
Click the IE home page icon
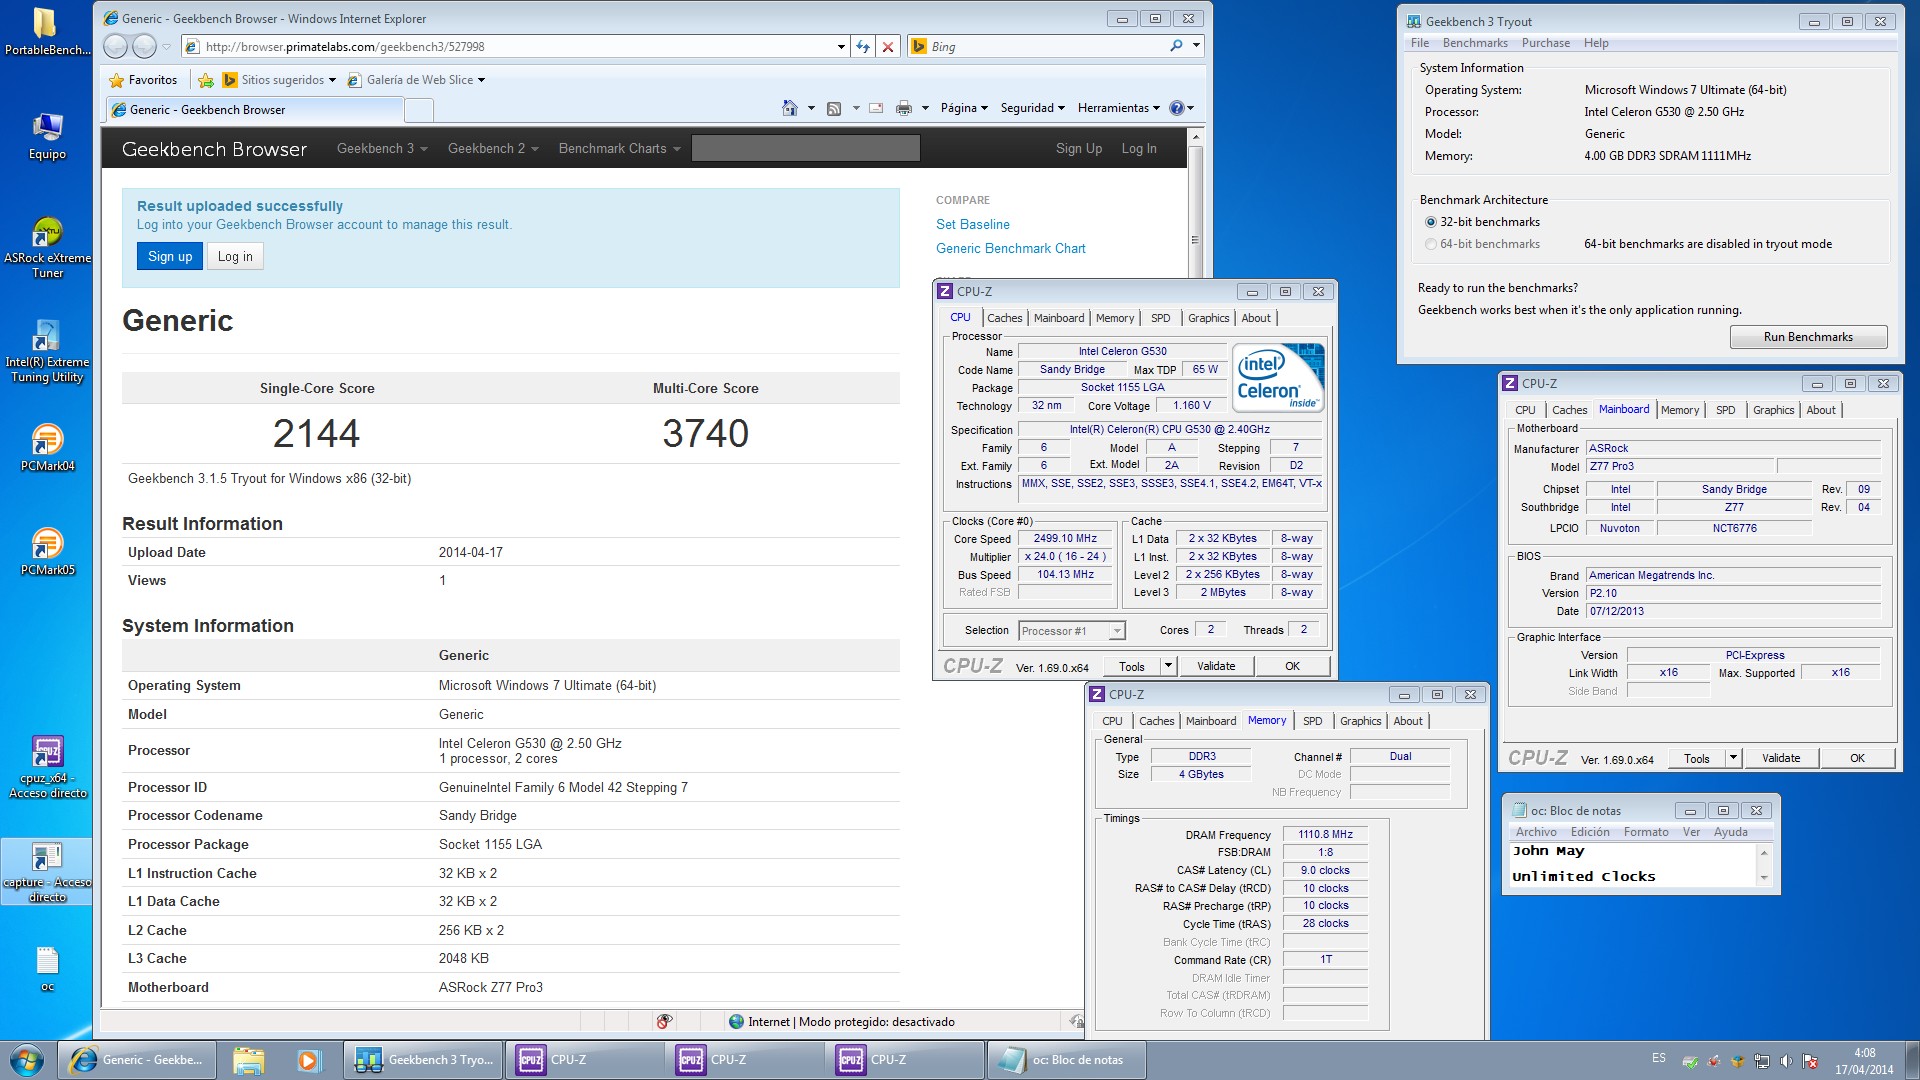click(x=790, y=108)
